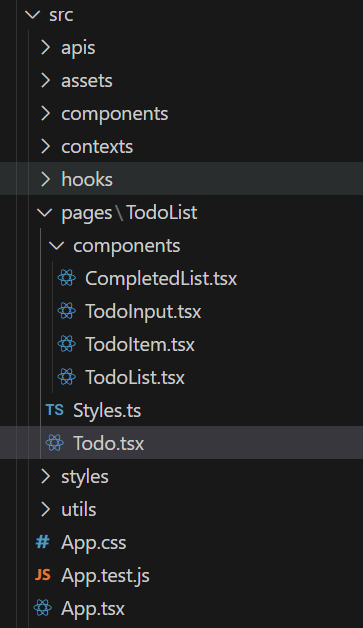The image size is (363, 628).
Task: Expand the hooks folder chevron
Action: tap(46, 179)
